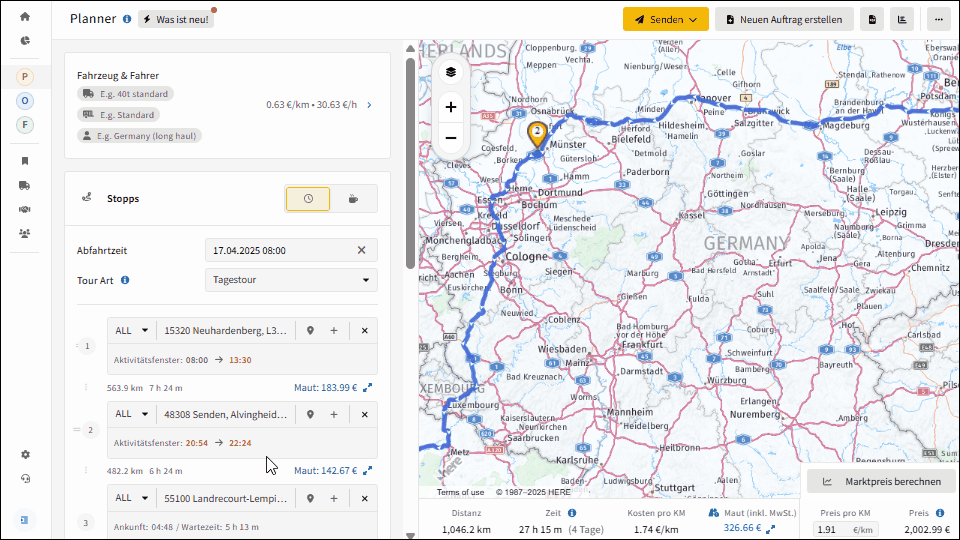The width and height of the screenshot is (960, 540).
Task: Click Neuen Auftrag erstellen
Action: tap(784, 20)
